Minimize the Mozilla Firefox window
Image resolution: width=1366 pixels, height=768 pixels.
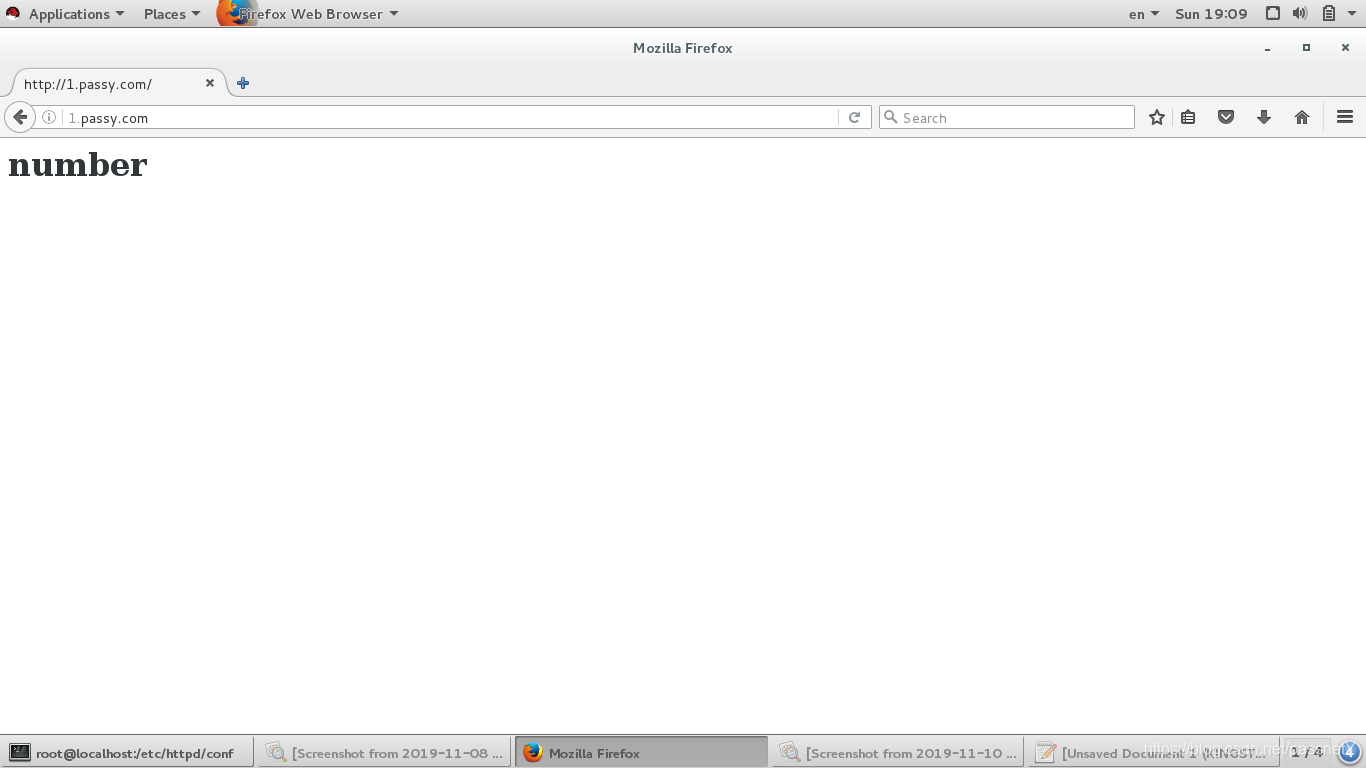click(x=1267, y=48)
